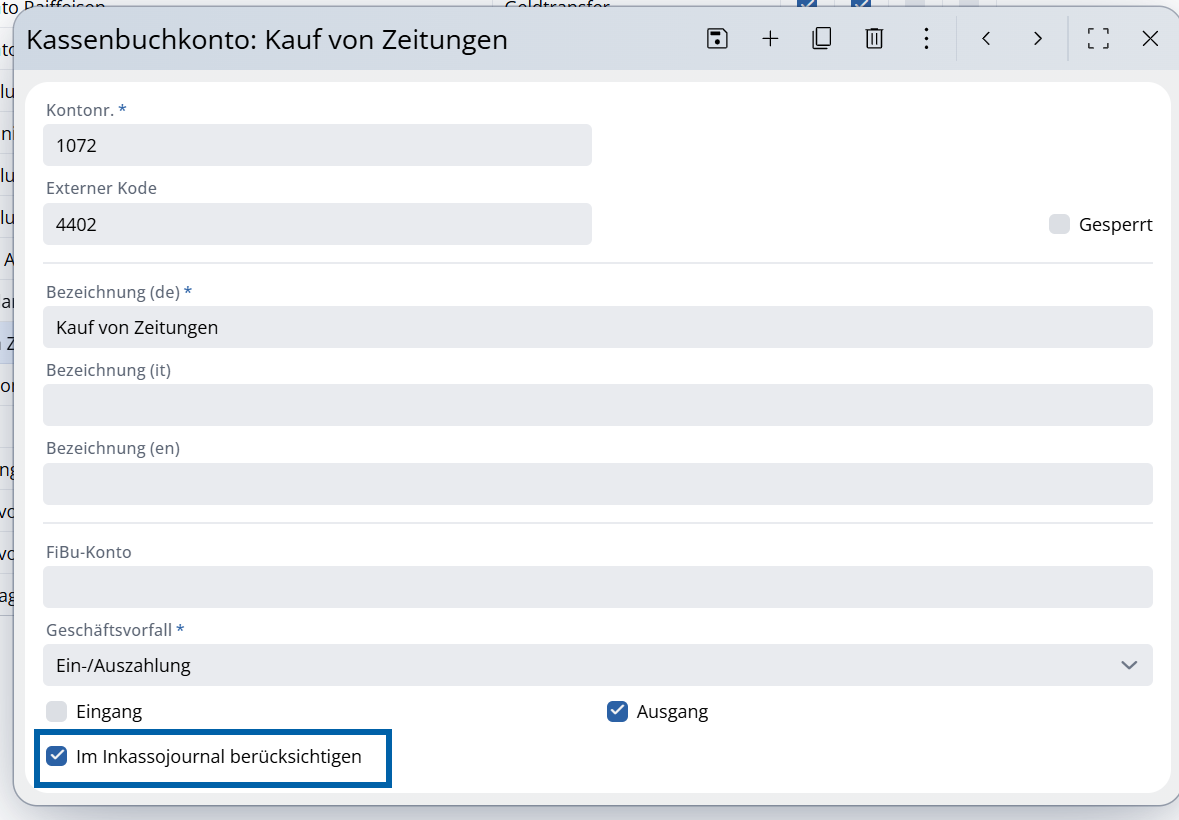Click the Bezeichnung (de) text field
This screenshot has width=1179, height=820.
(x=597, y=327)
